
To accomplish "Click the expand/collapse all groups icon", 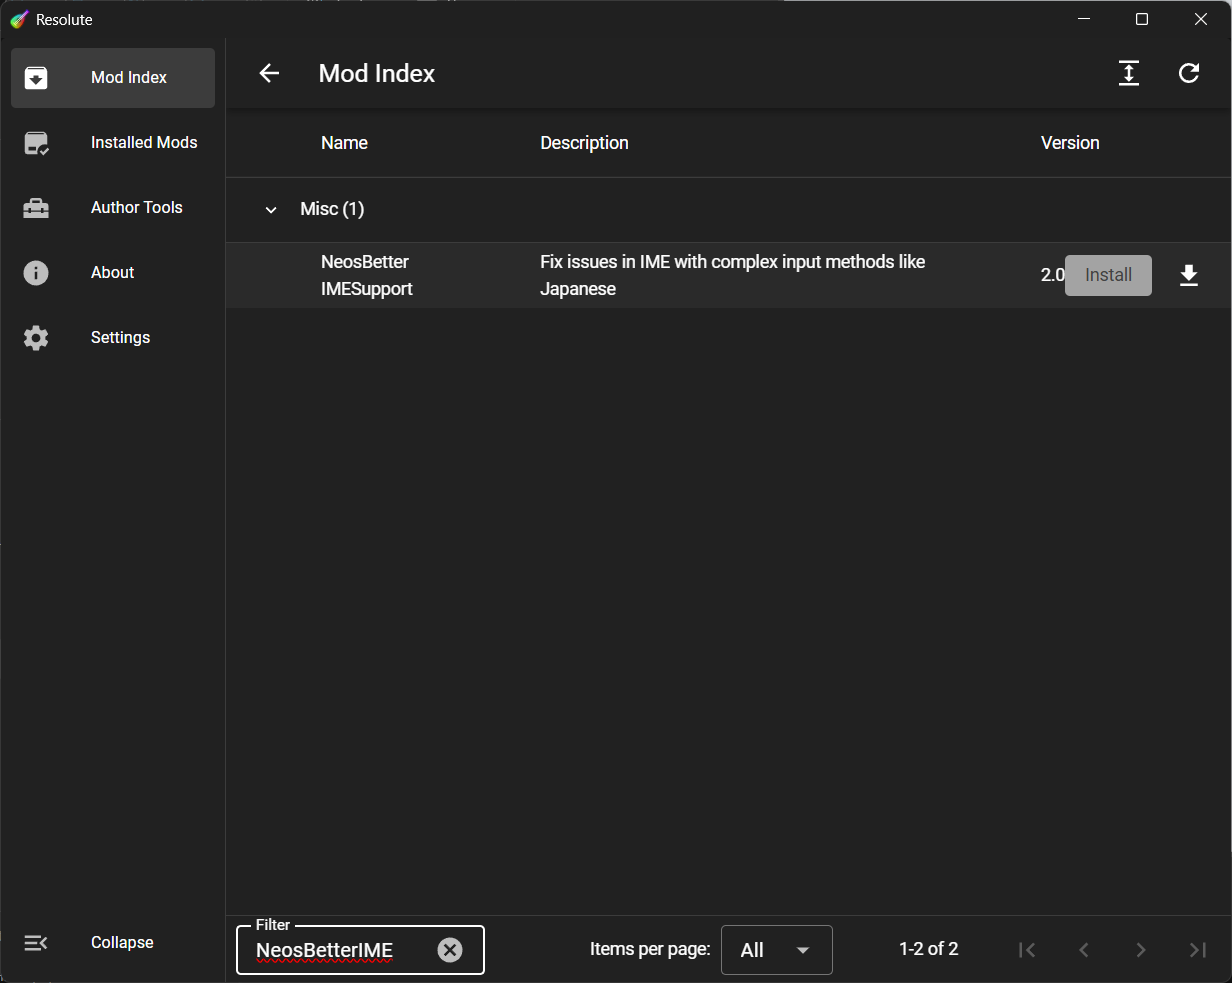I will tap(1129, 73).
